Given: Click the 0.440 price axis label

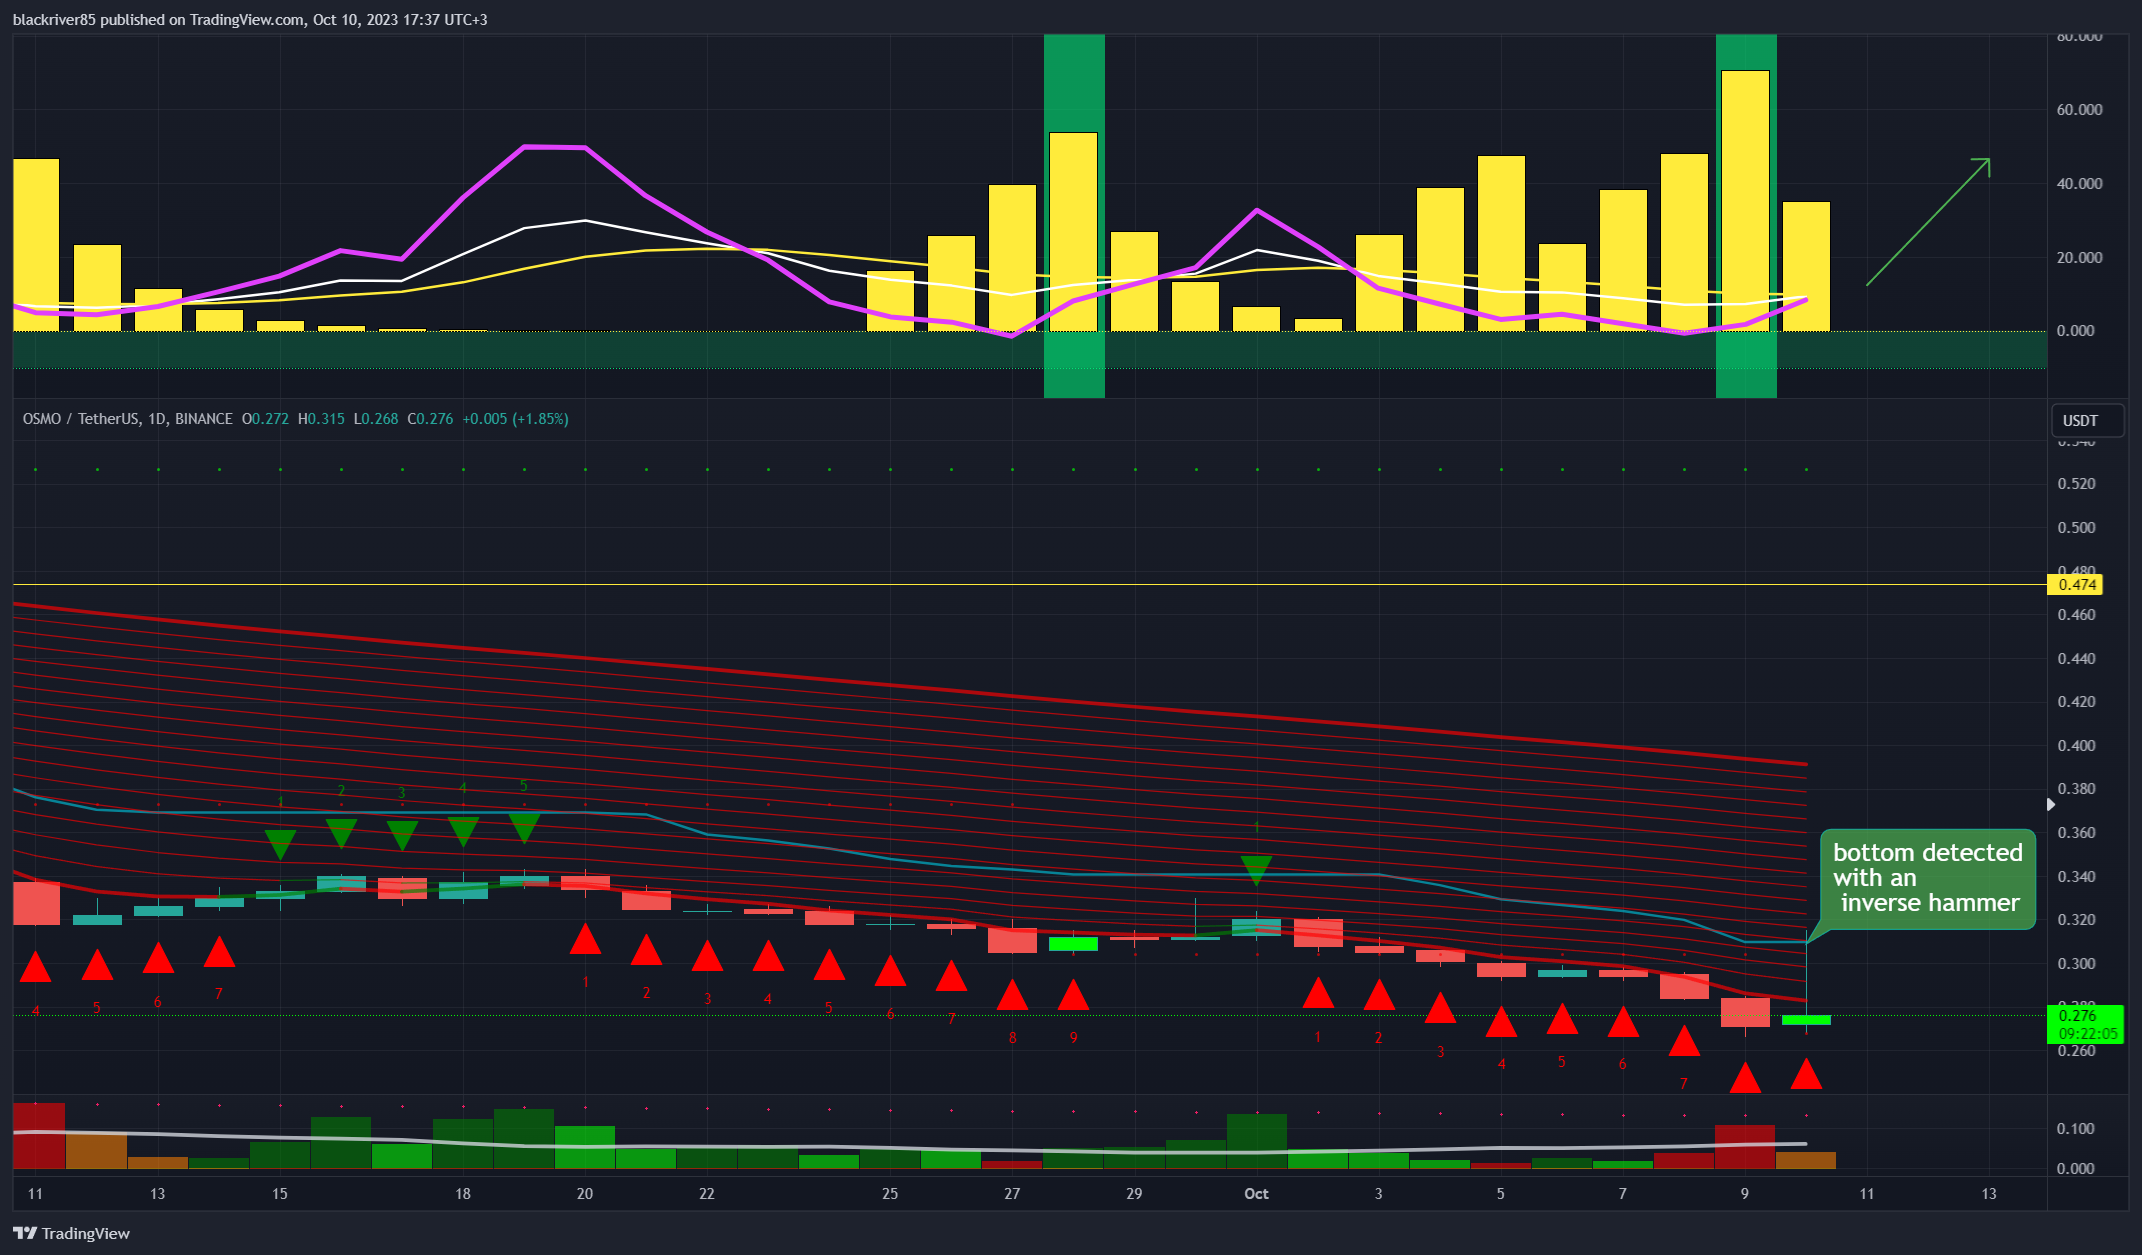Looking at the screenshot, I should (x=2076, y=659).
